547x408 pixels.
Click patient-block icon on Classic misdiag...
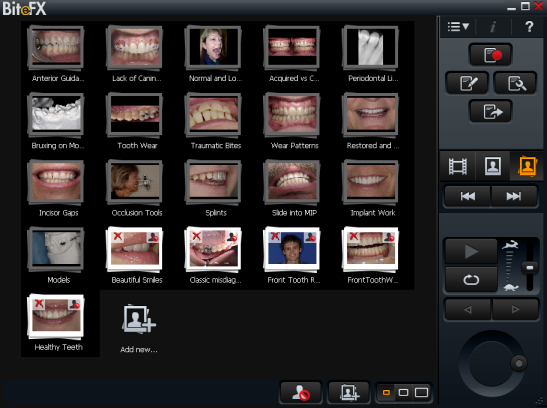click(x=232, y=237)
